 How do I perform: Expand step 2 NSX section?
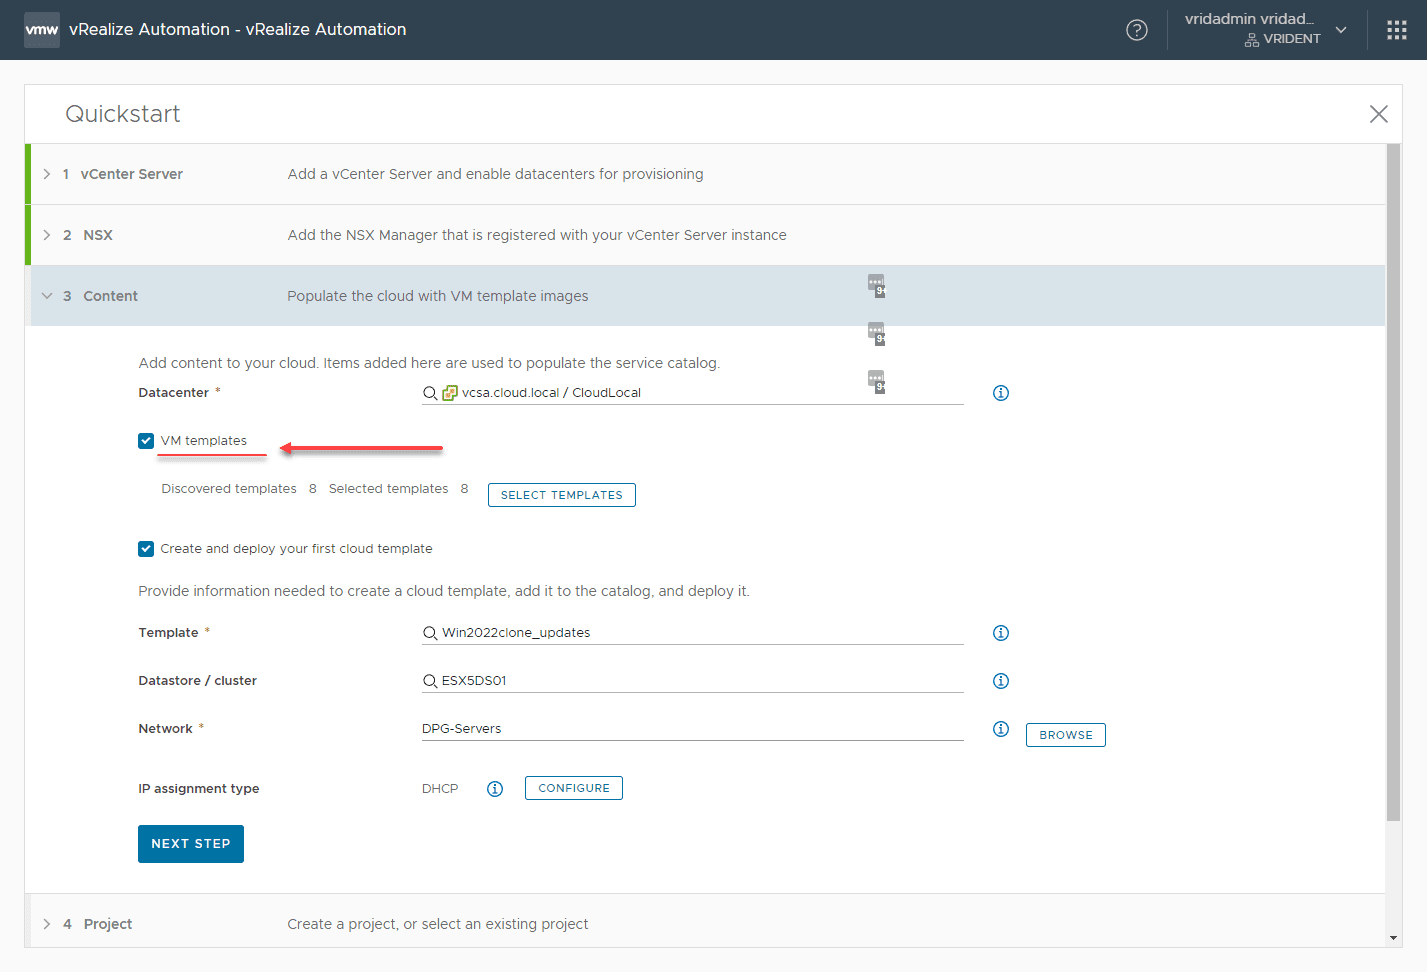[x=47, y=235]
